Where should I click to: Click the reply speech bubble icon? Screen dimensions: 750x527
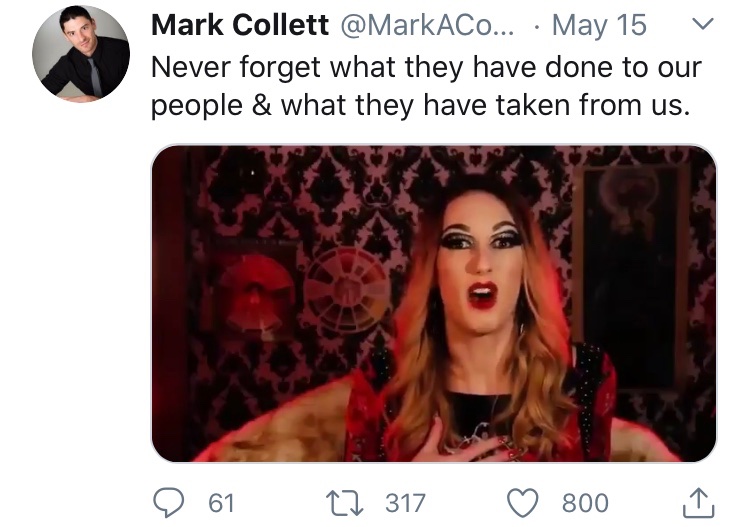tap(168, 503)
